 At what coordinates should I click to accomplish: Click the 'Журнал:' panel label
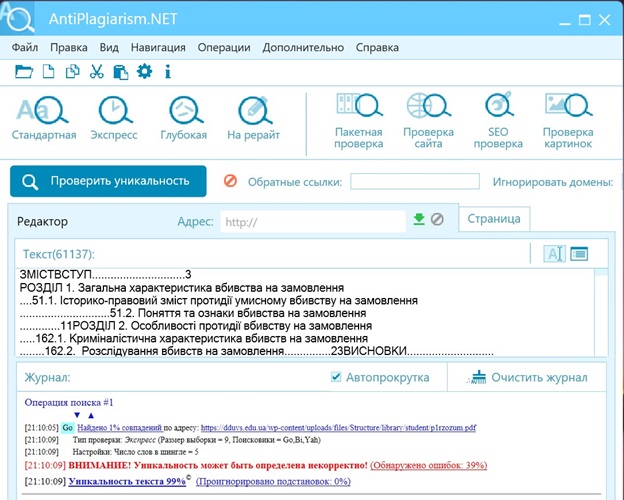[x=47, y=377]
